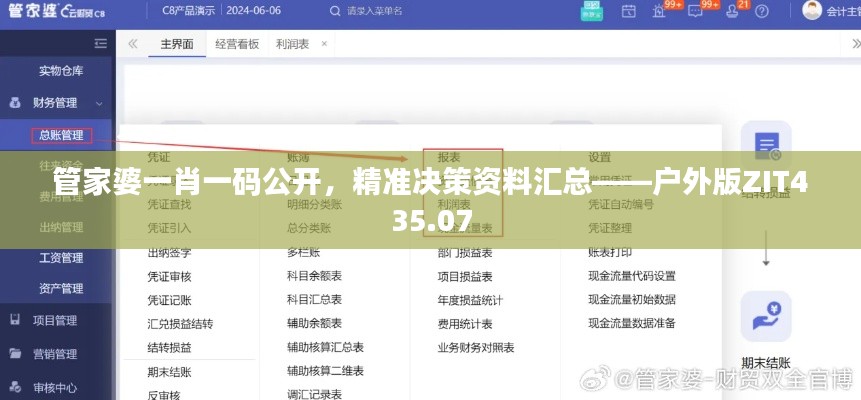Open 现金流量代码设置 menu entry
Screen dimensions: 861x400
pos(632,276)
